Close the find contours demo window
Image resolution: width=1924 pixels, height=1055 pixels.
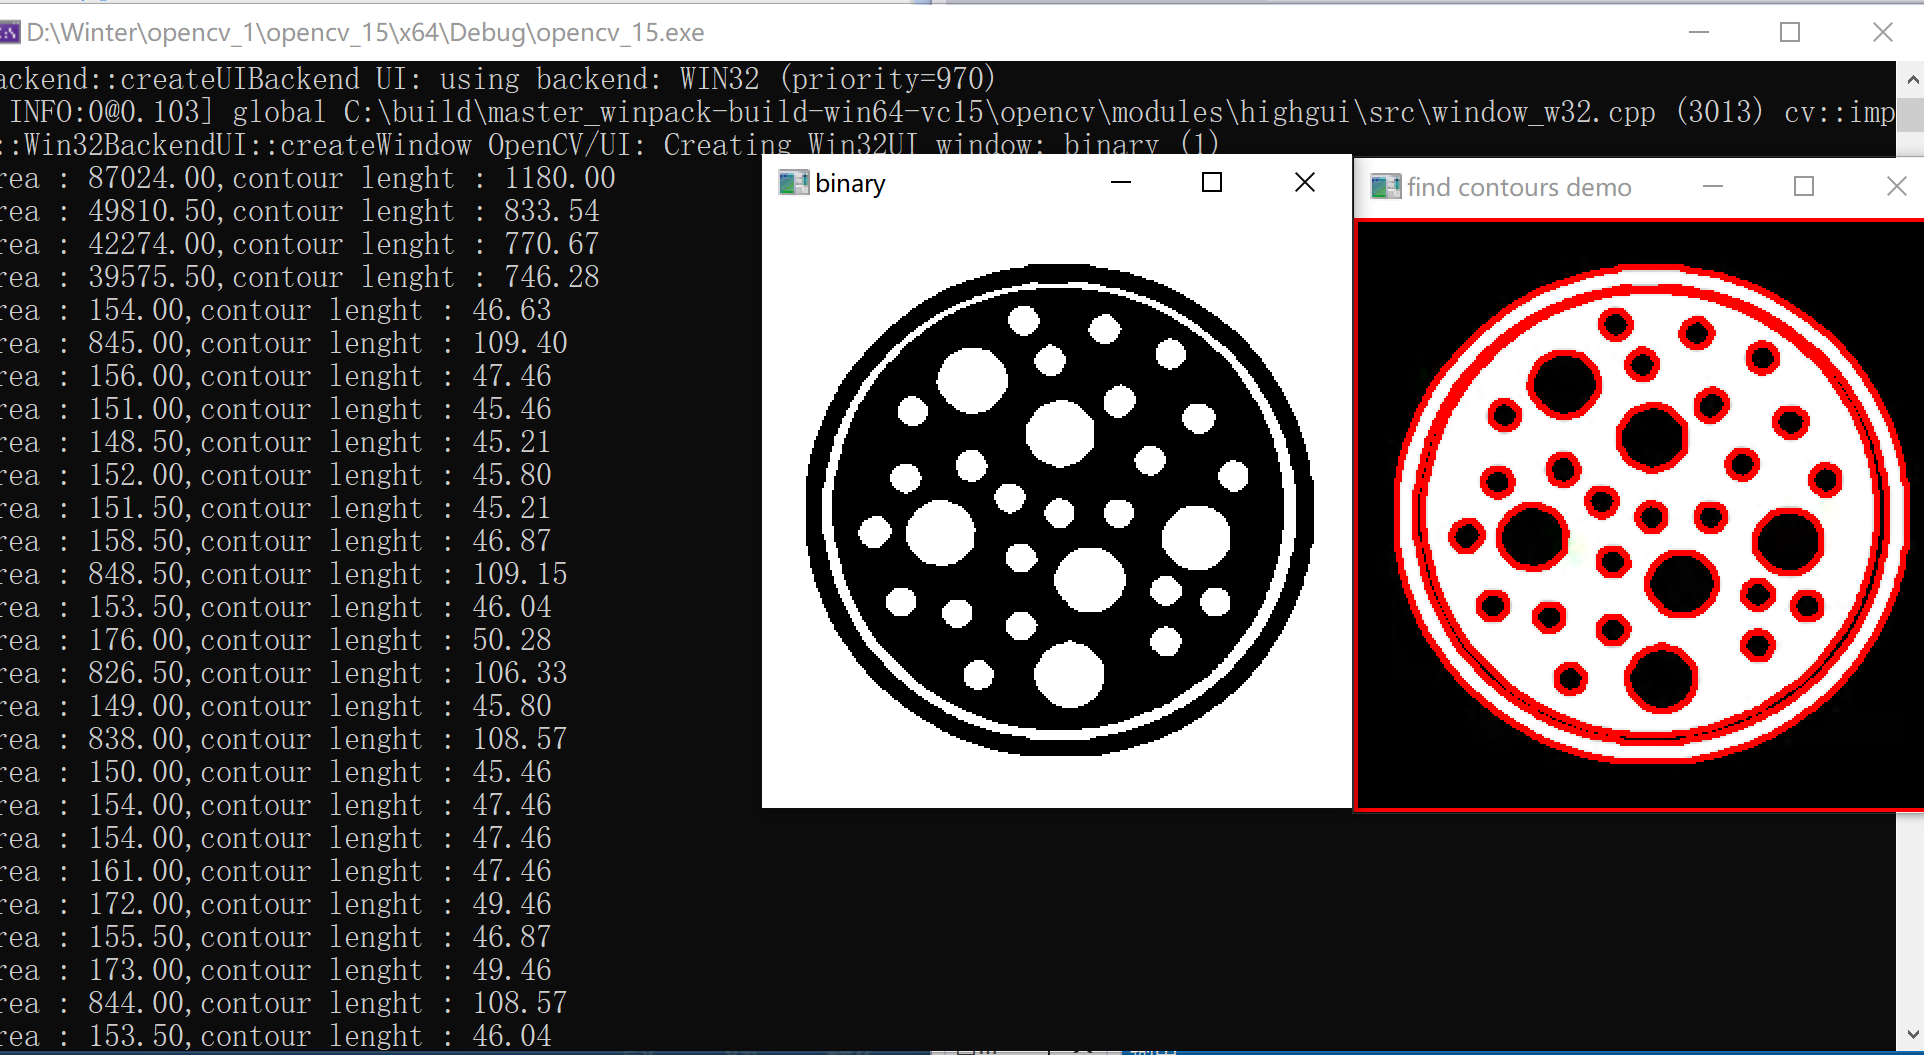1896,186
